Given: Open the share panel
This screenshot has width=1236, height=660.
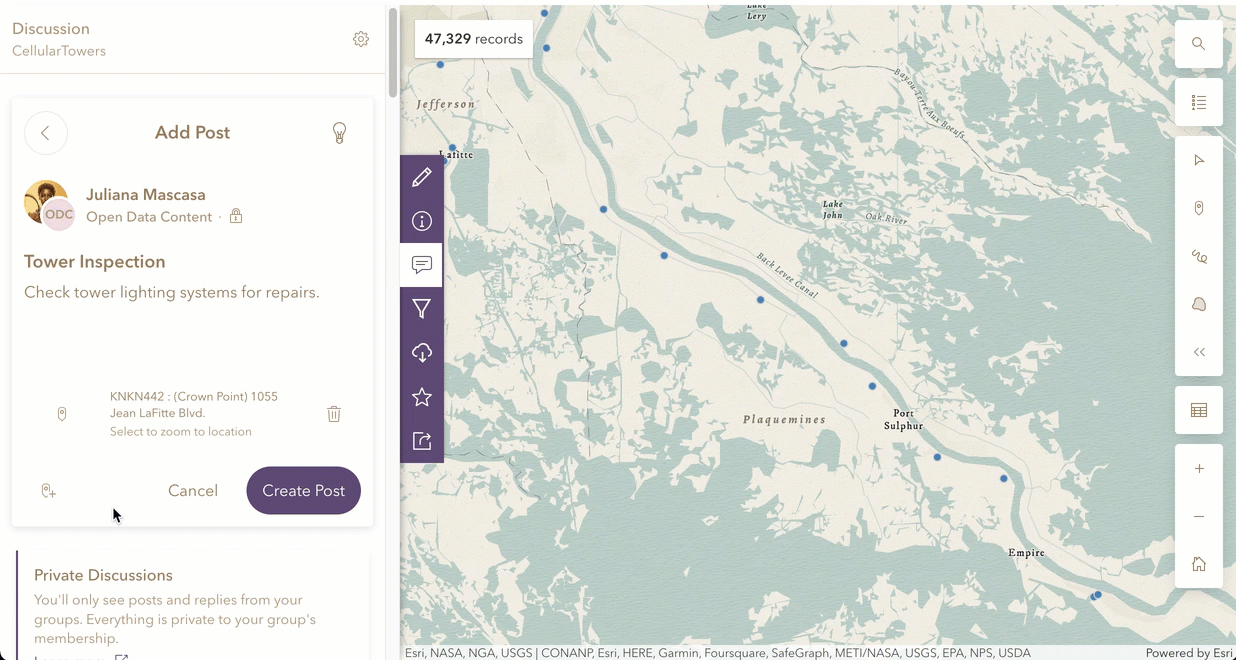Looking at the screenshot, I should [x=422, y=441].
